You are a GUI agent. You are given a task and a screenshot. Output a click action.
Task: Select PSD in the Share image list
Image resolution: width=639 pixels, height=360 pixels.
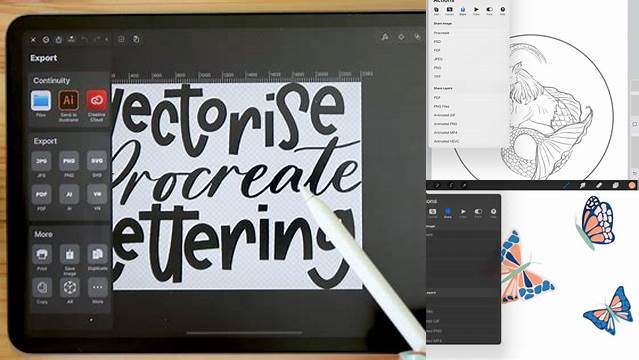pyautogui.click(x=437, y=42)
